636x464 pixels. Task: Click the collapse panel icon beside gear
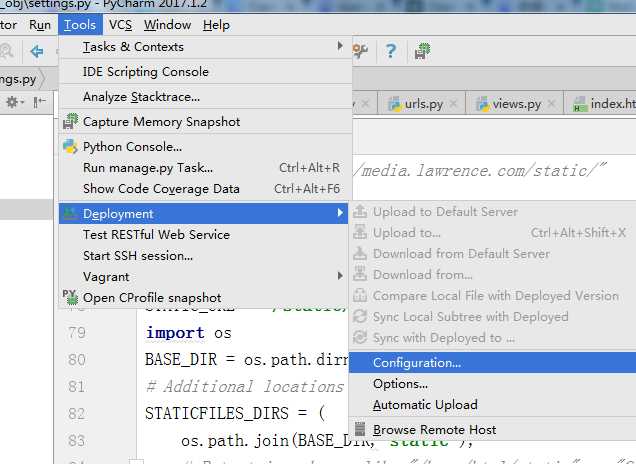point(39,102)
